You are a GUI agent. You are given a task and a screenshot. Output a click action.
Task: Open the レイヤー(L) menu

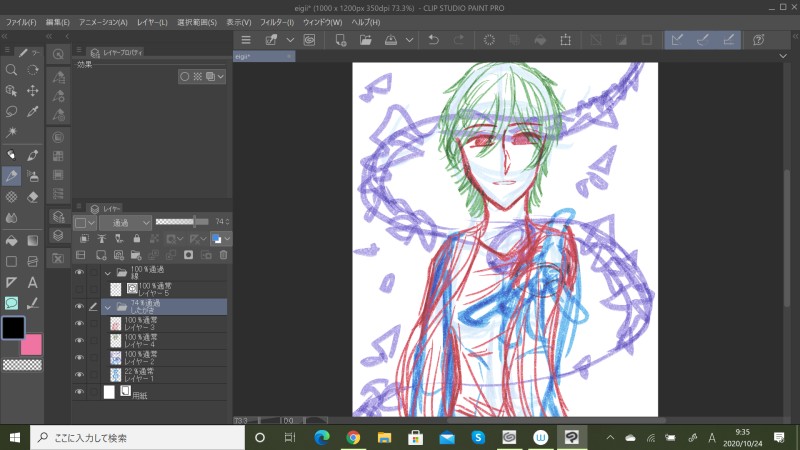coord(152,21)
